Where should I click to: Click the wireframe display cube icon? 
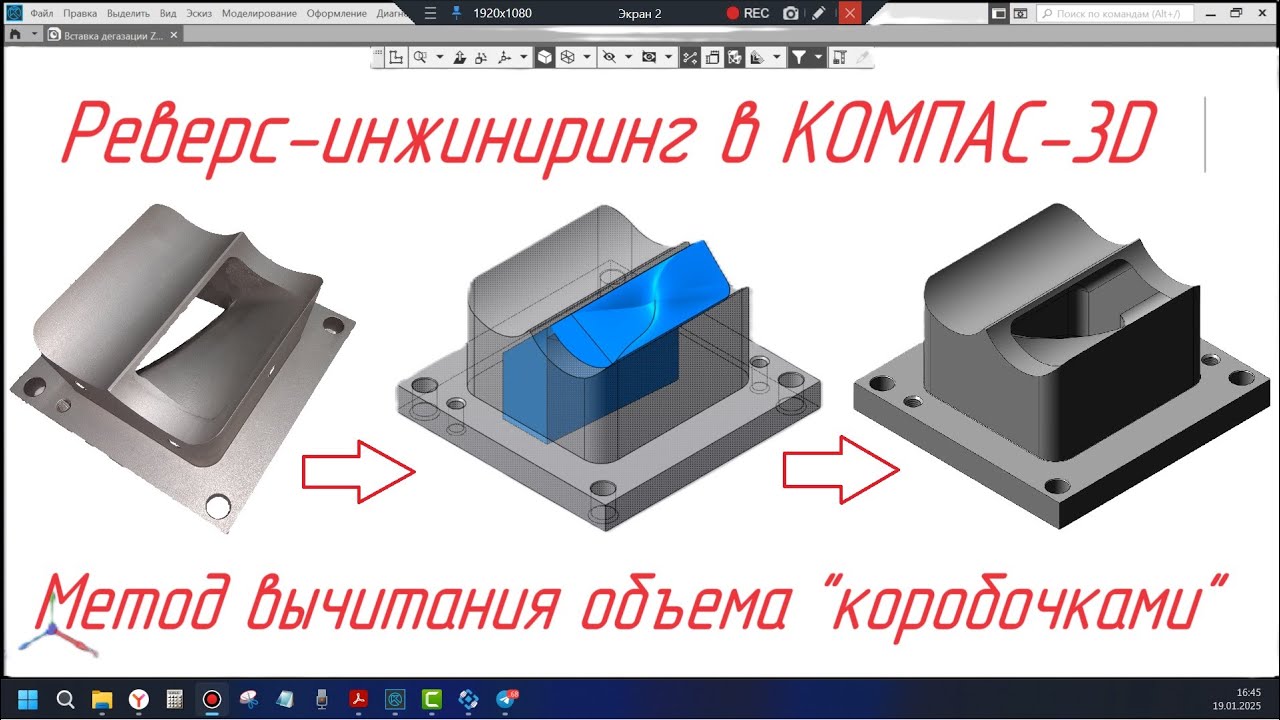tap(567, 58)
